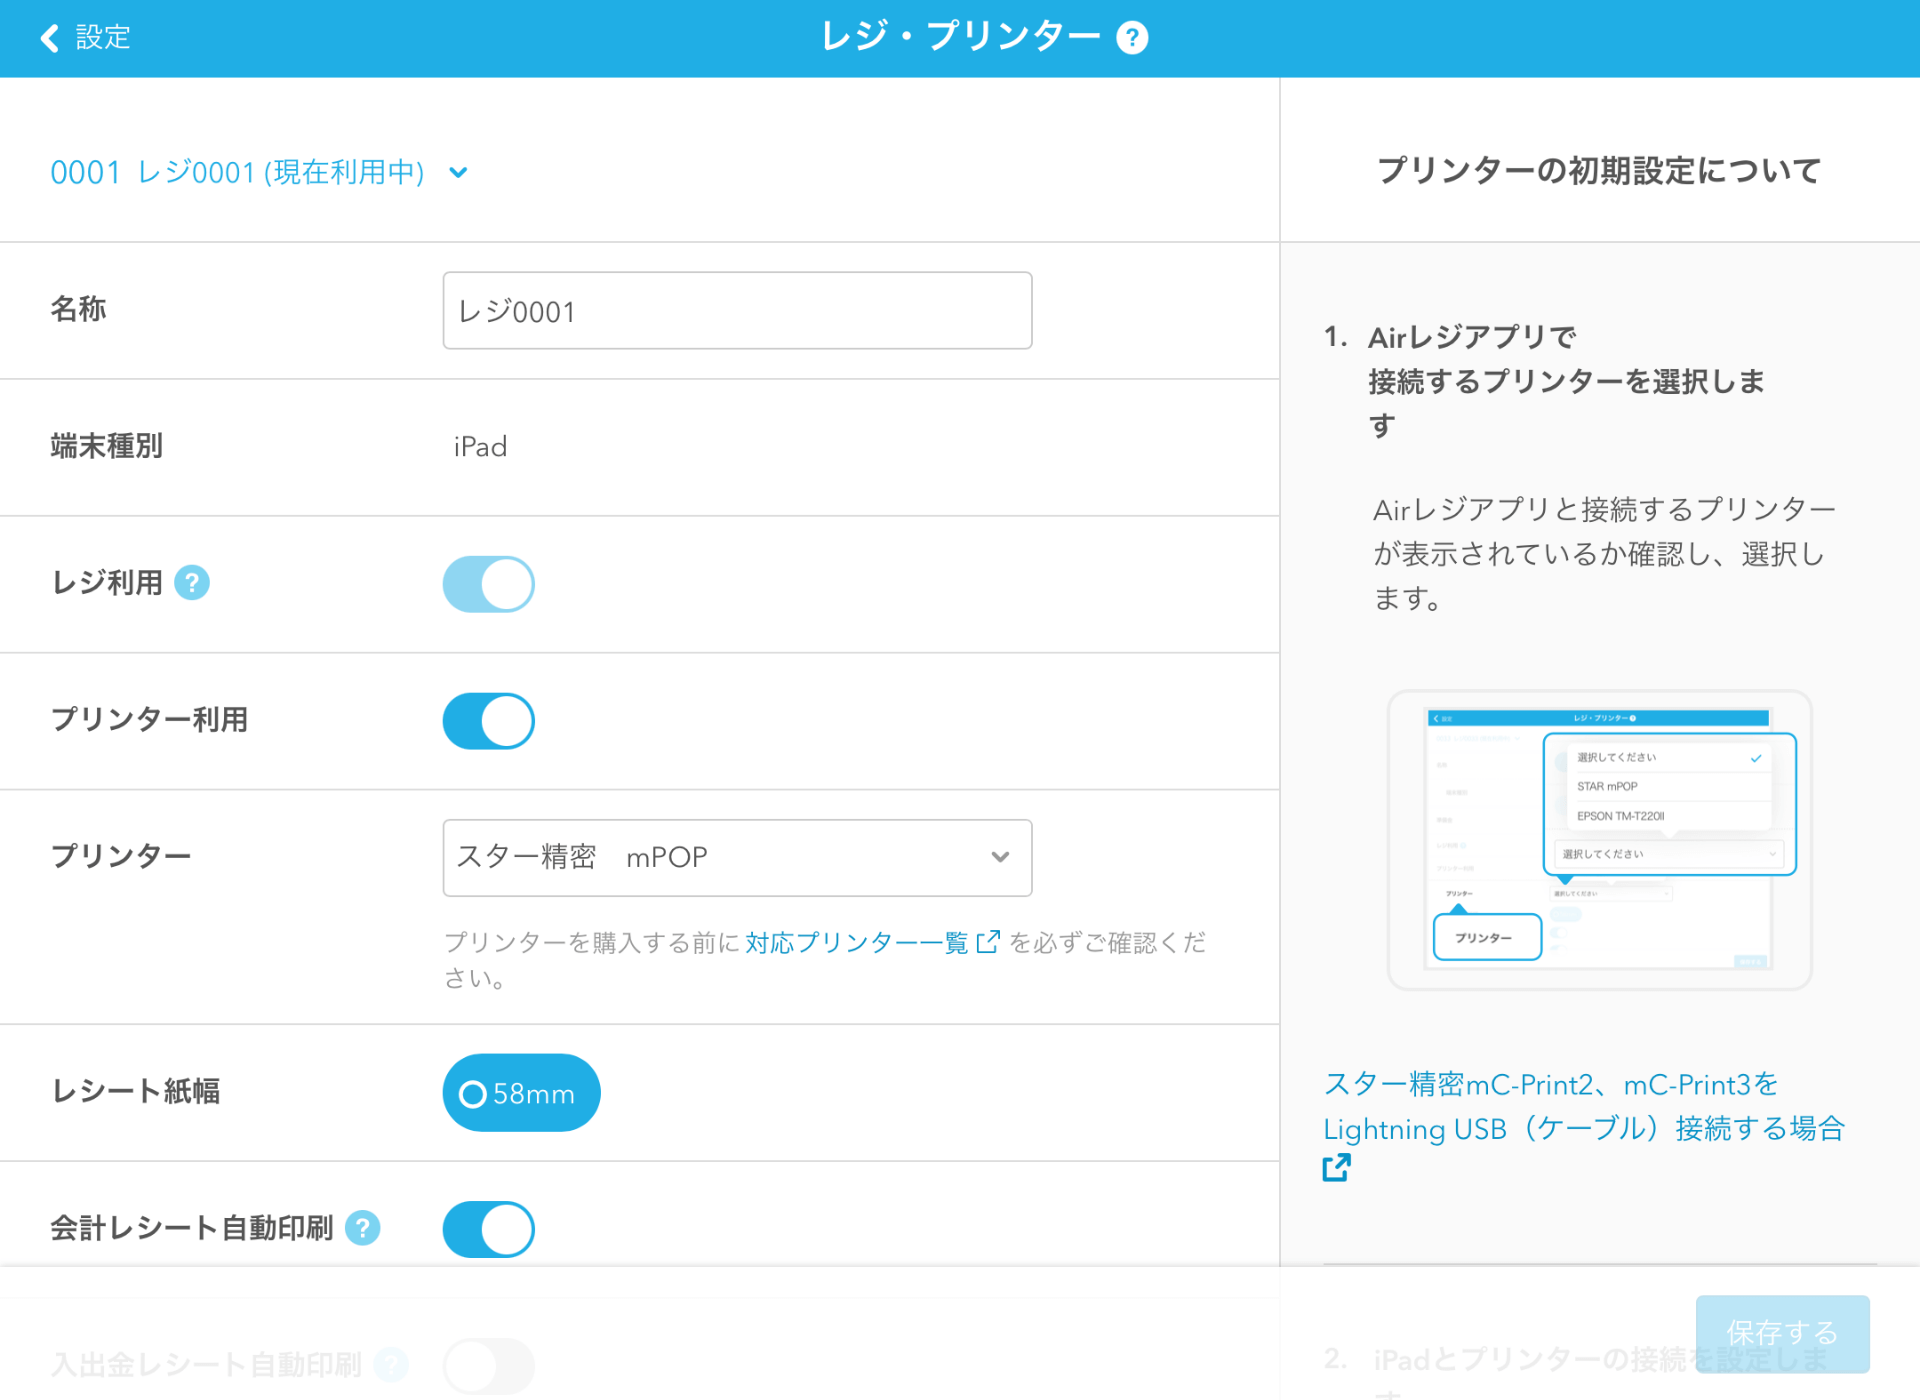Disable 会計レシート自動印刷 switch
The image size is (1920, 1400).
pyautogui.click(x=488, y=1229)
